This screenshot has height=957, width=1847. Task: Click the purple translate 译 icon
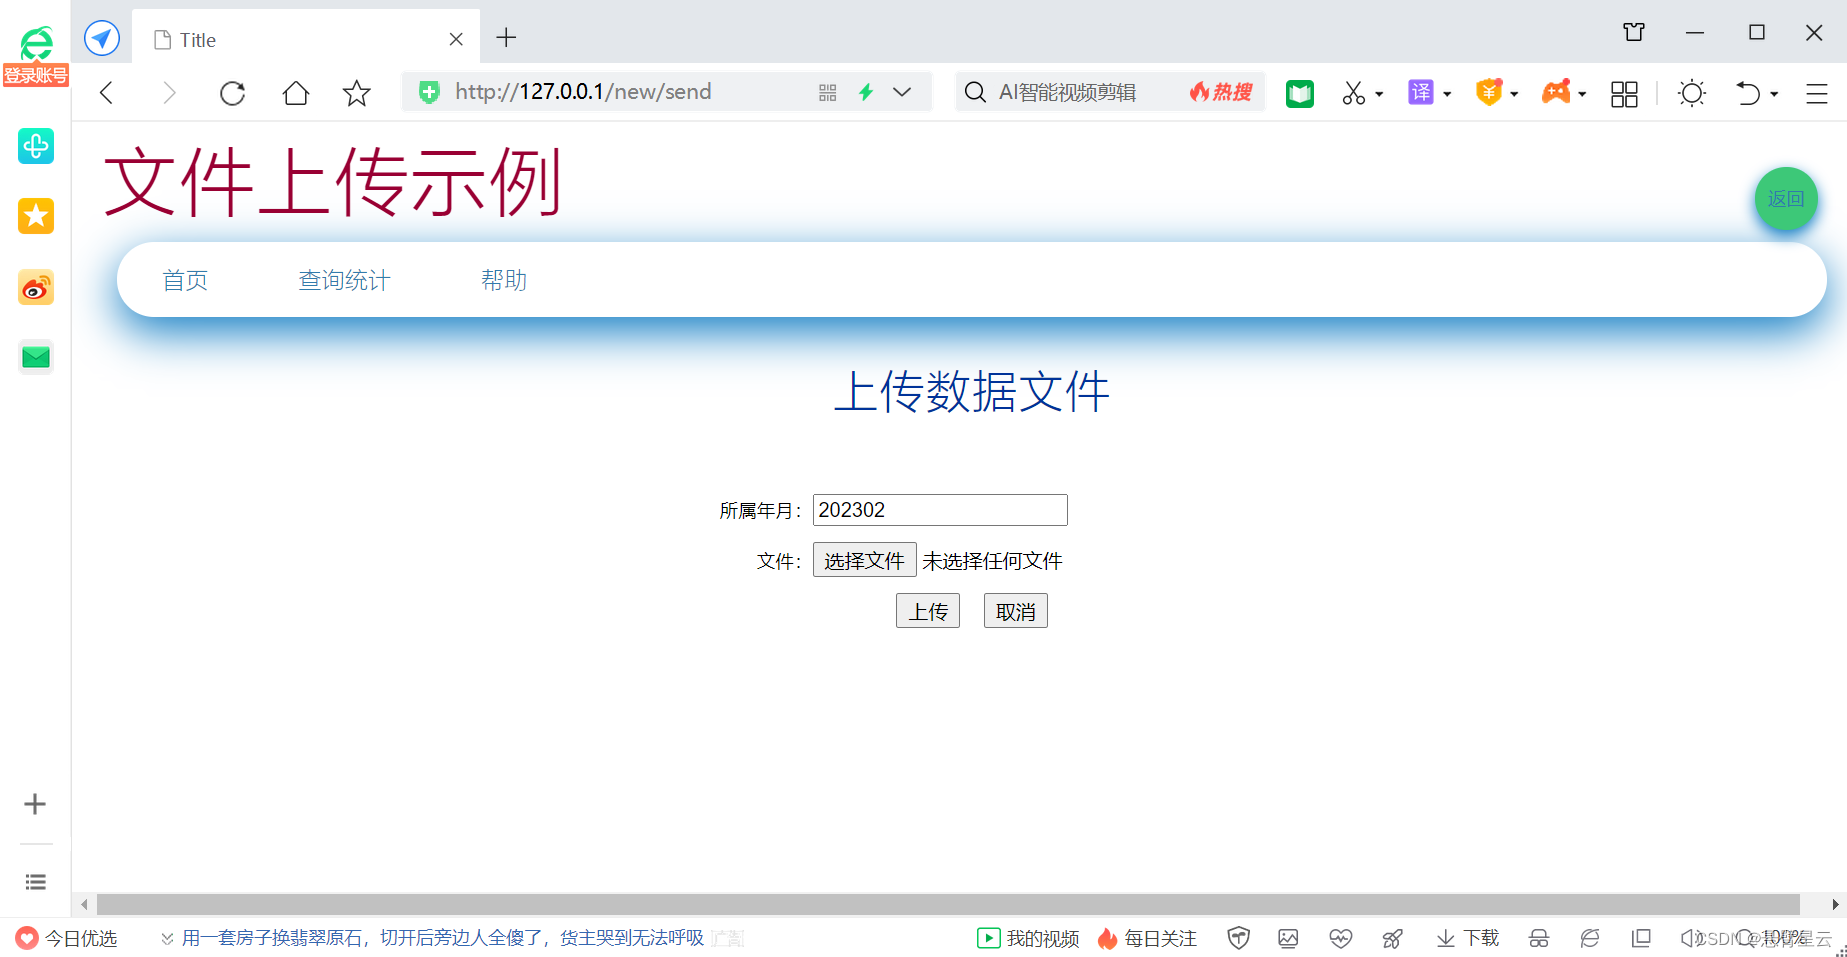[1421, 93]
